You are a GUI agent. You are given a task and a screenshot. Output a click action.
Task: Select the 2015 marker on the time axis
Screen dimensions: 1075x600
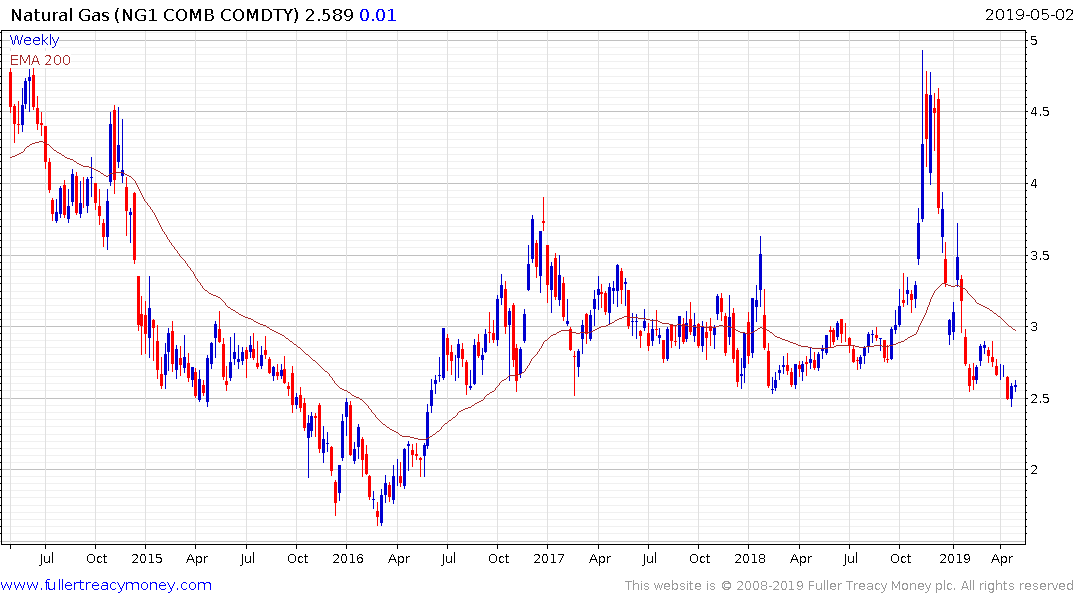[x=147, y=558]
